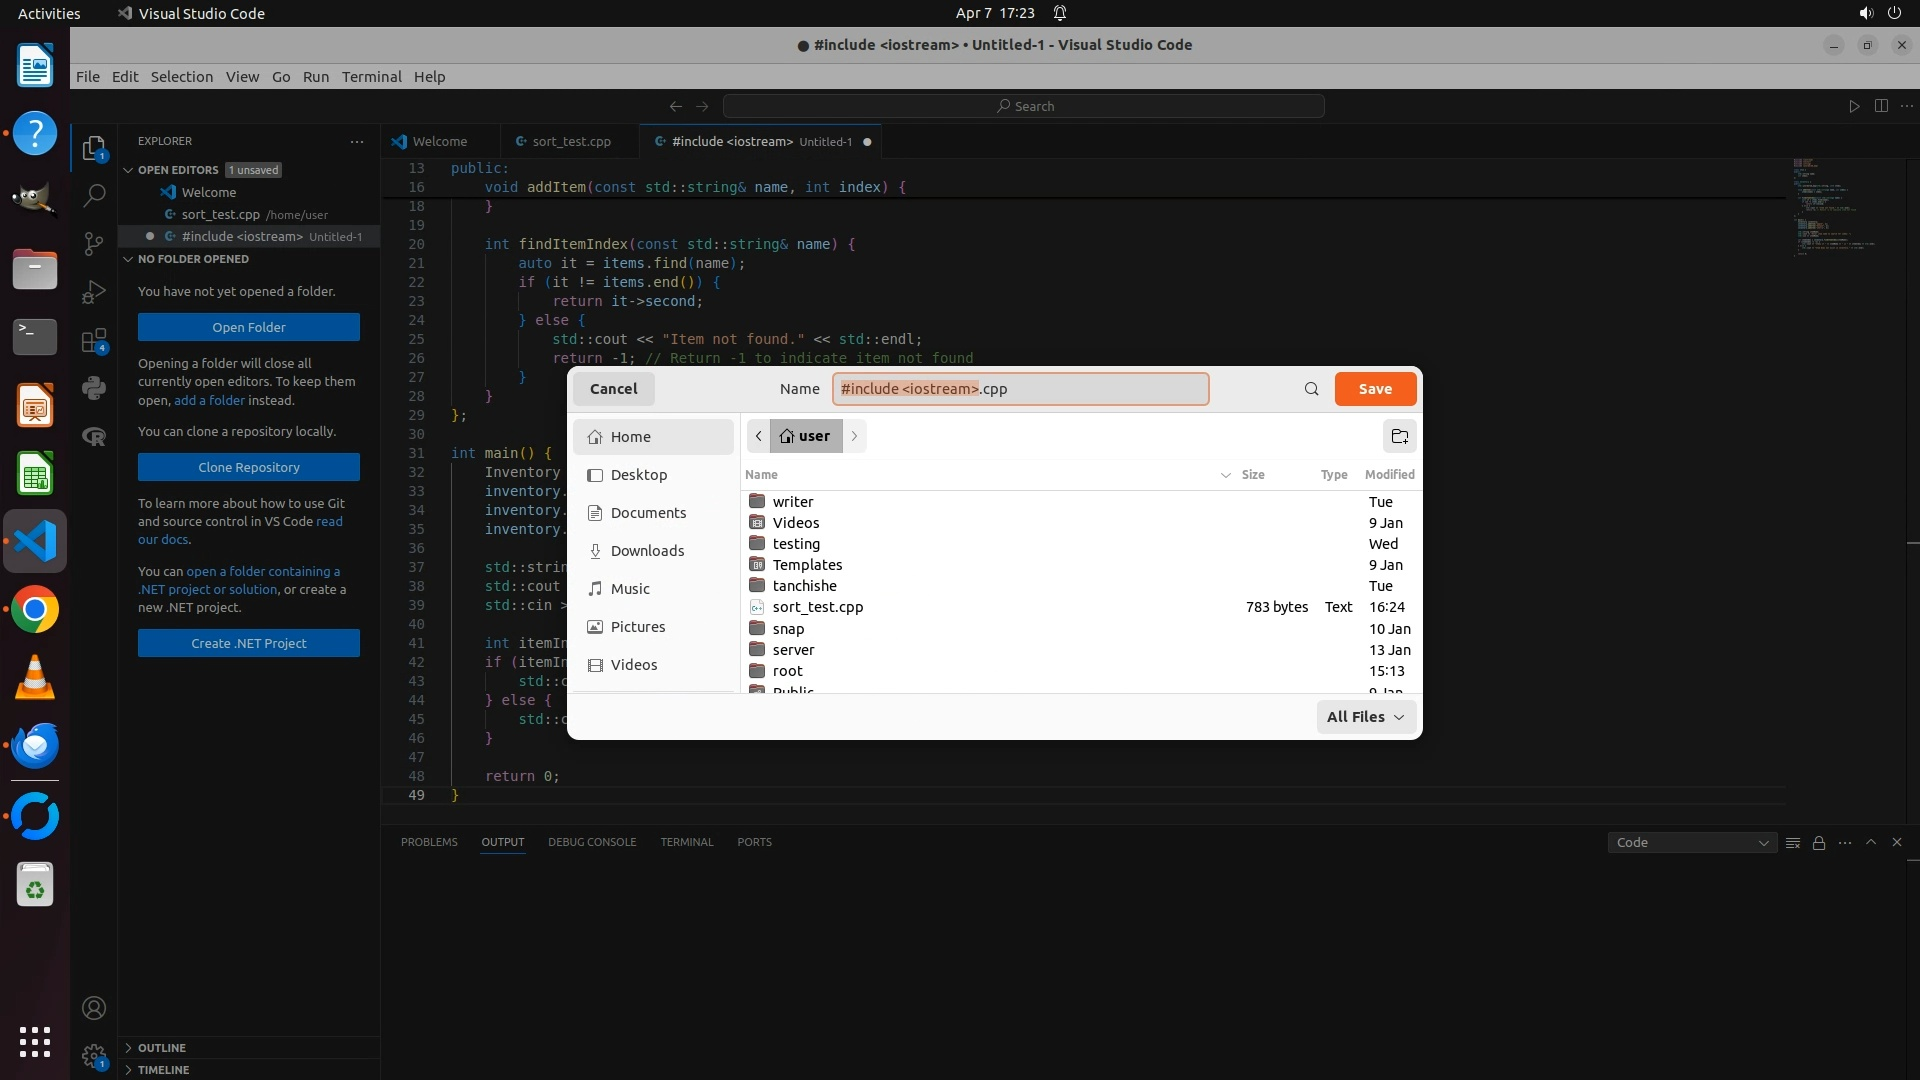Open Run and Debug view icon

coord(94,292)
